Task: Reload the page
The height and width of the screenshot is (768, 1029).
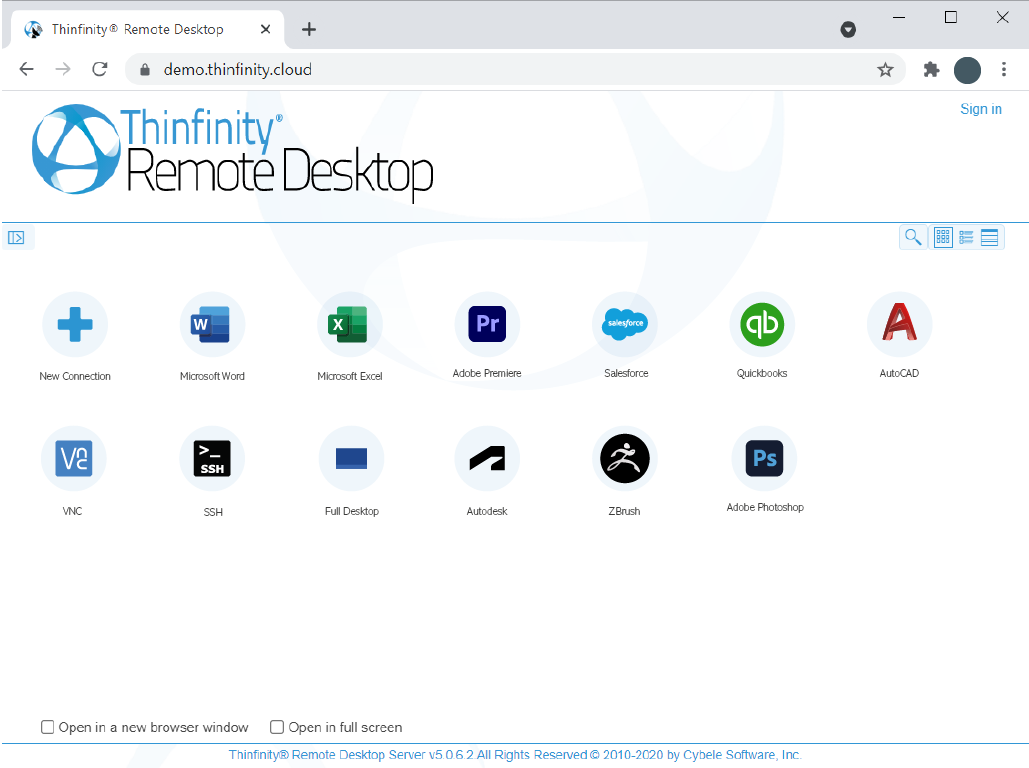Action: pyautogui.click(x=100, y=69)
